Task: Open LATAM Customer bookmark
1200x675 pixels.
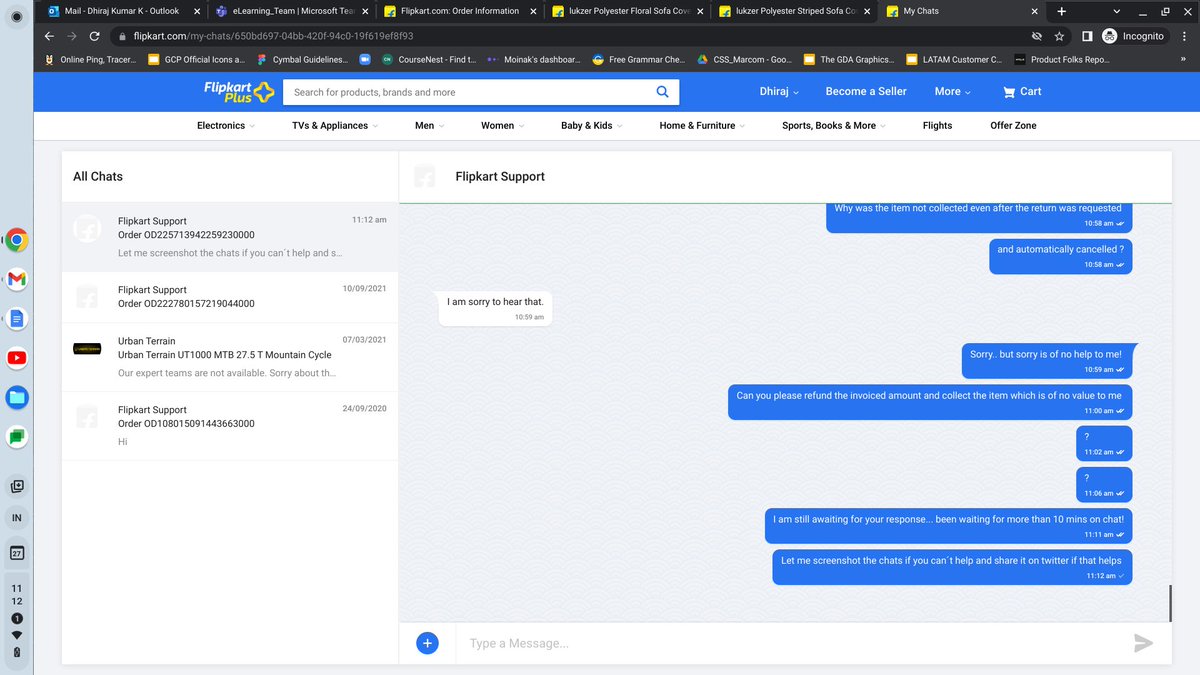Action: point(954,60)
